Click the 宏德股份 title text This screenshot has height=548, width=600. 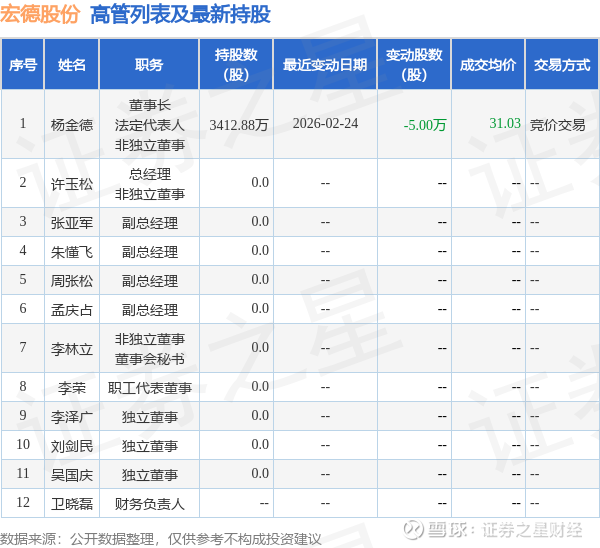(x=40, y=15)
